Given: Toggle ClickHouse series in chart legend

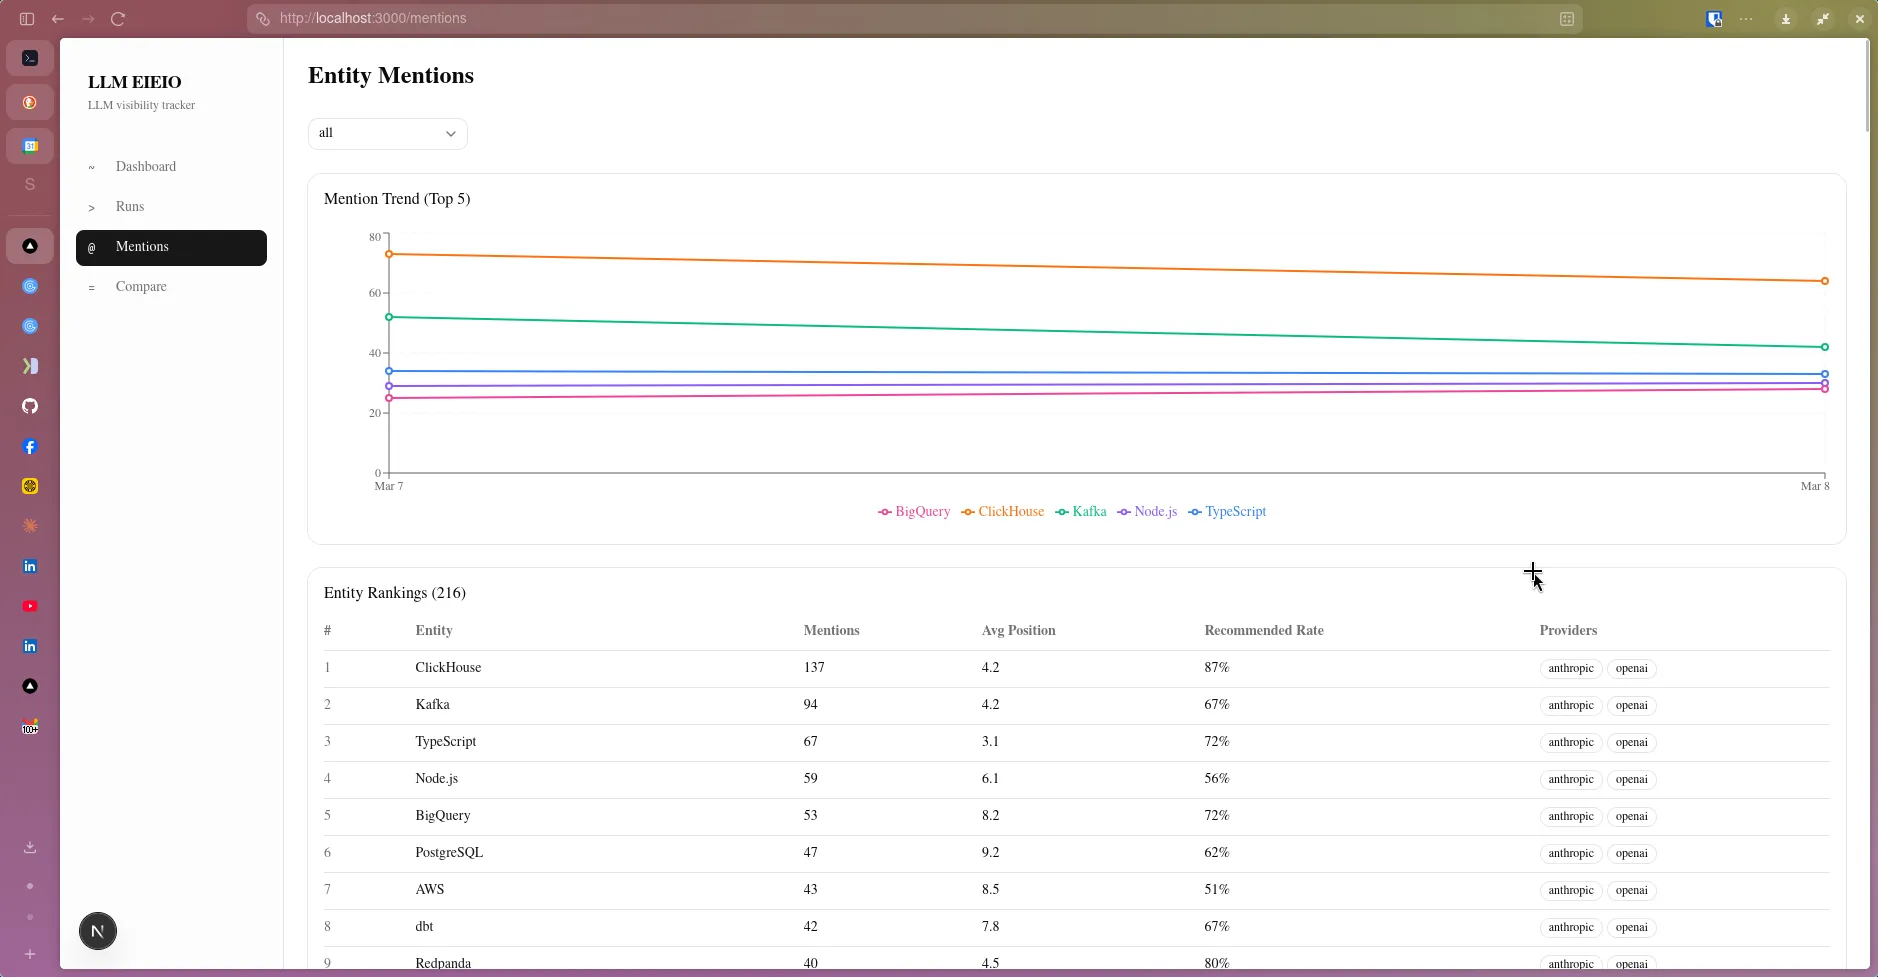Looking at the screenshot, I should click(x=1002, y=512).
